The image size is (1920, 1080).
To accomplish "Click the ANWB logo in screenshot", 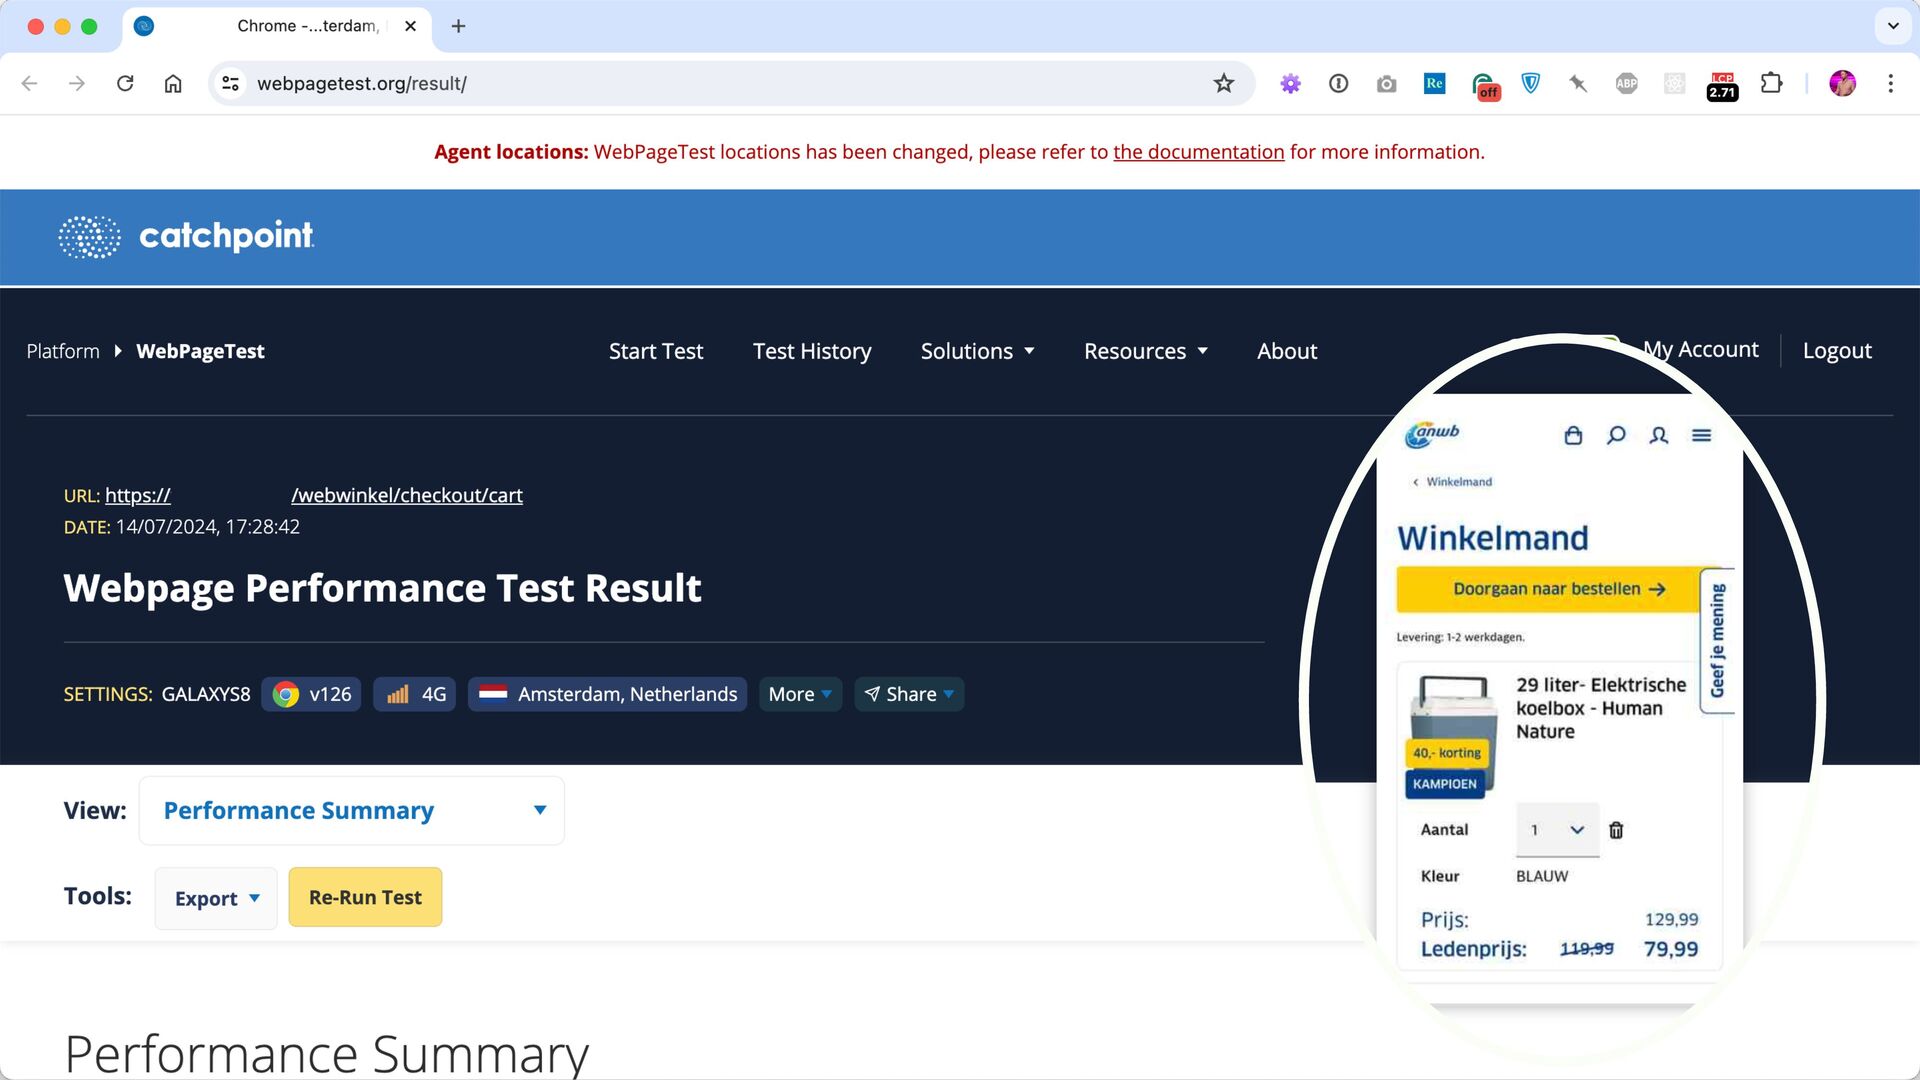I will coord(1431,434).
